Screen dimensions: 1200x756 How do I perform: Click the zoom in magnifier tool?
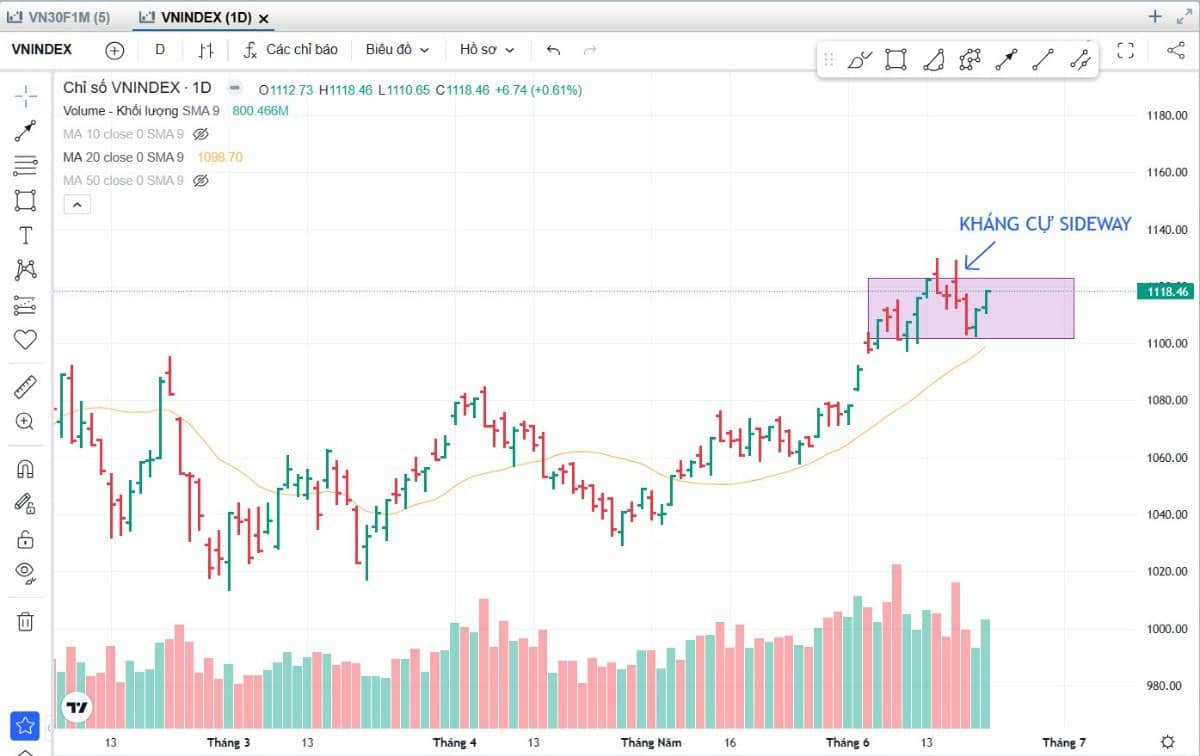(x=25, y=421)
